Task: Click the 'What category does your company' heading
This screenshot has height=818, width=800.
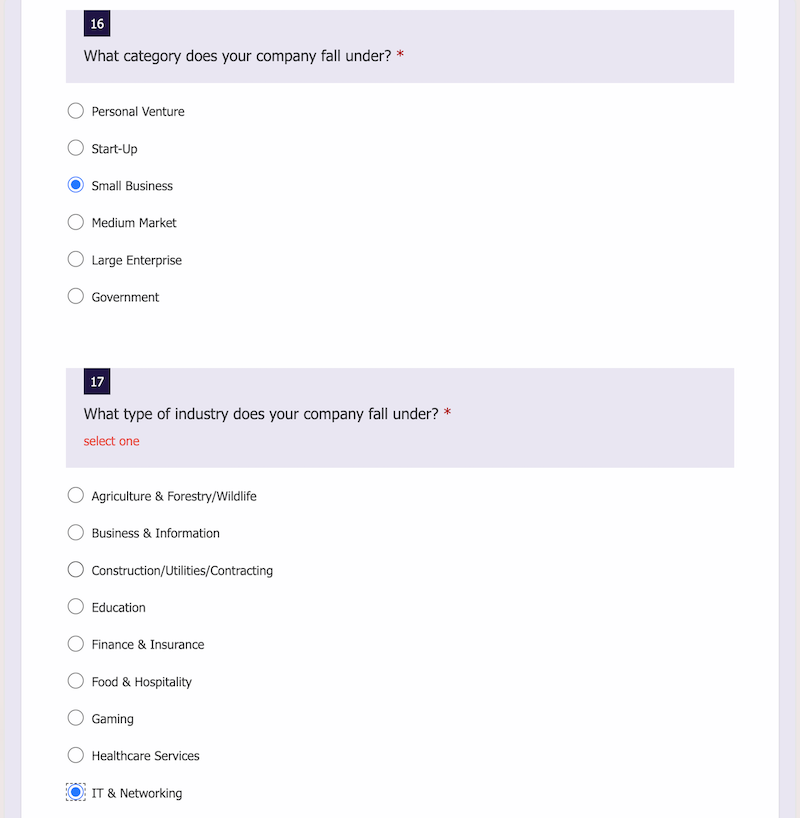Action: click(x=237, y=56)
